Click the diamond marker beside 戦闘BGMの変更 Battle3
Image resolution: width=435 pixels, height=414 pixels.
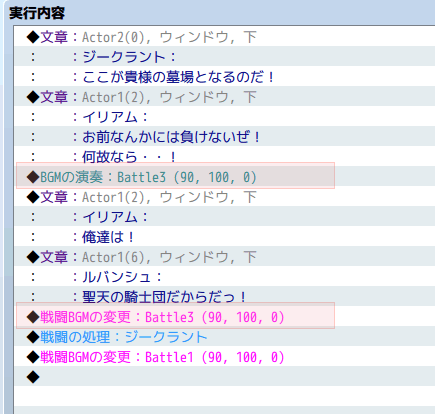[33, 317]
